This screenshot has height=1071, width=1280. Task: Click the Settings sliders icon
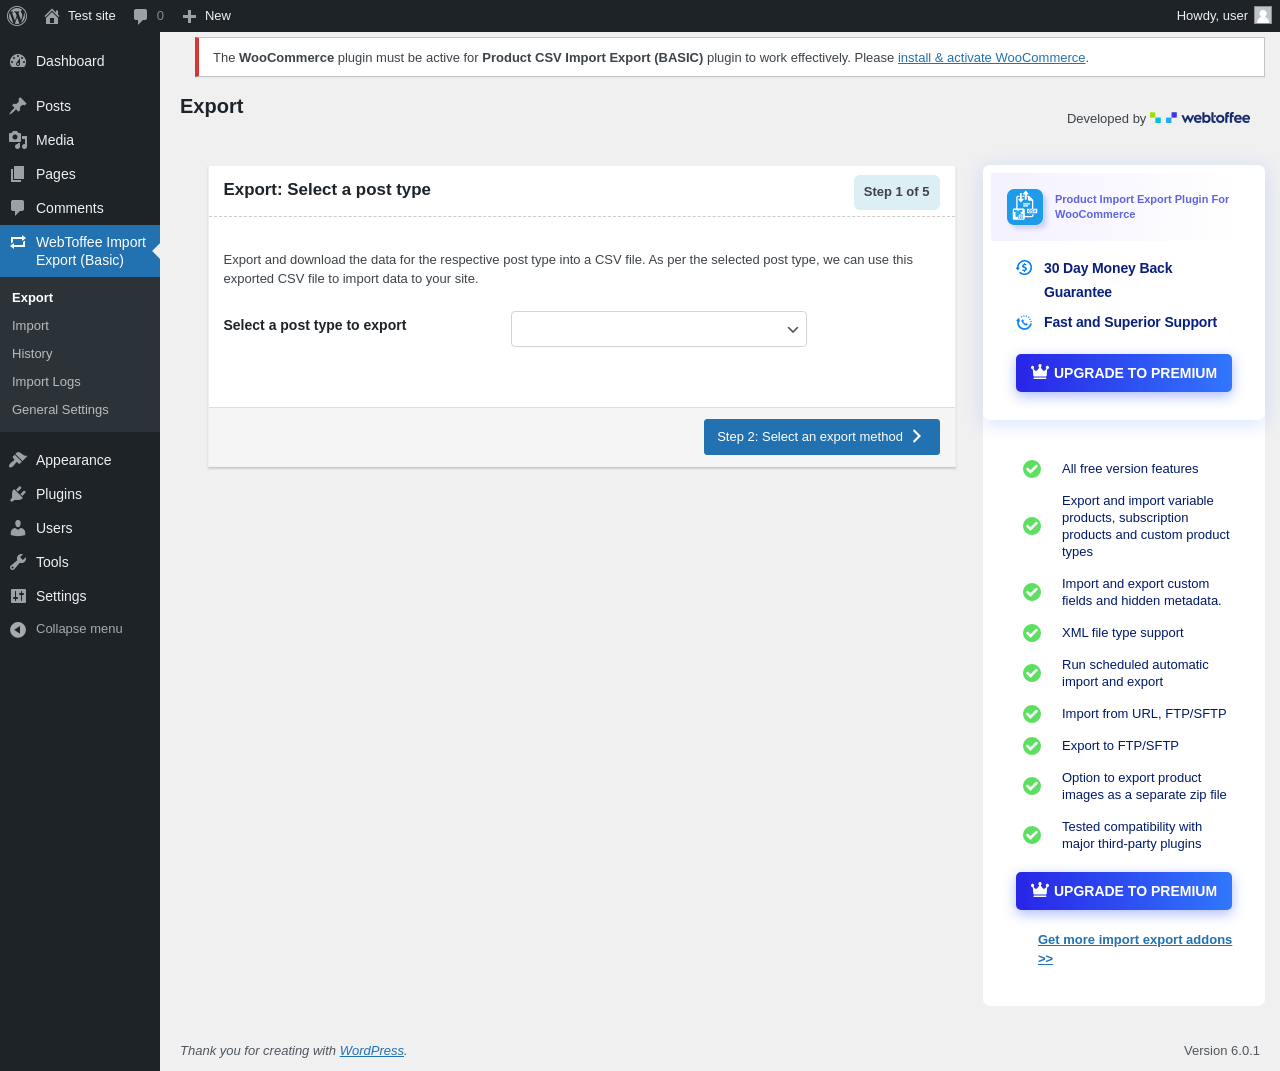click(18, 596)
